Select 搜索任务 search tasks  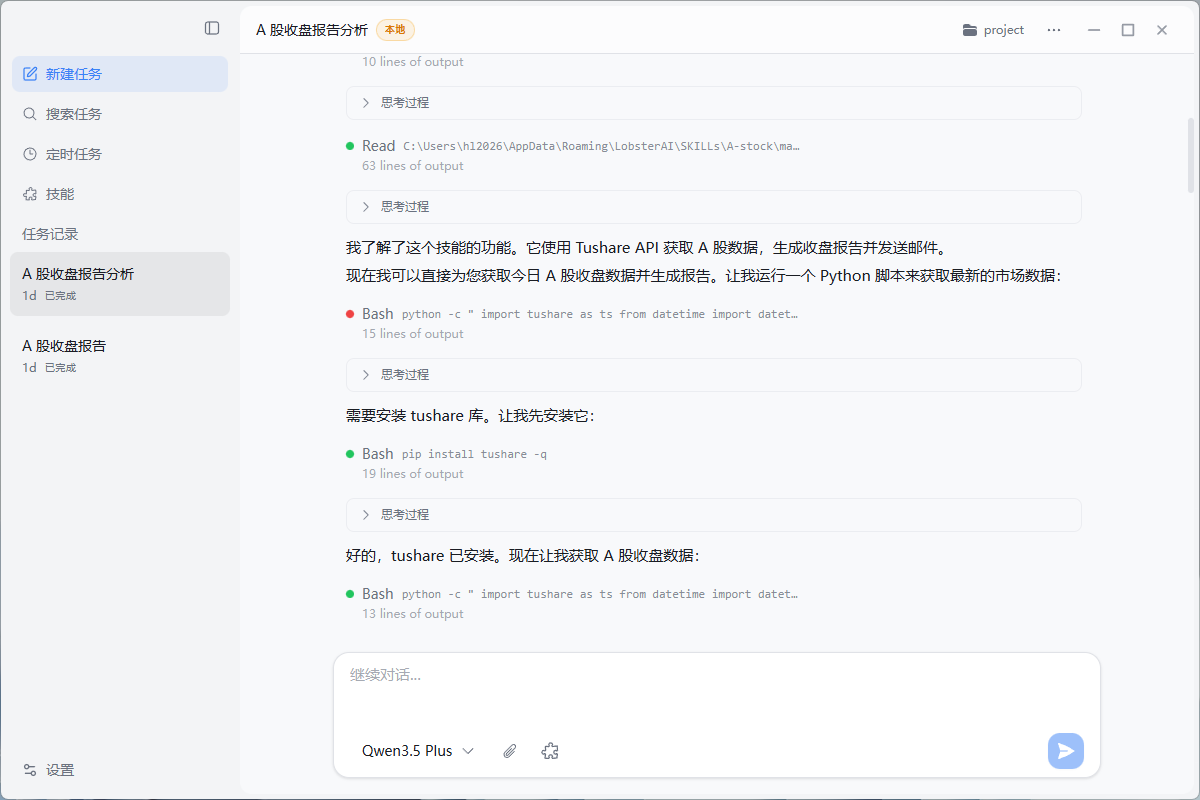click(x=73, y=114)
